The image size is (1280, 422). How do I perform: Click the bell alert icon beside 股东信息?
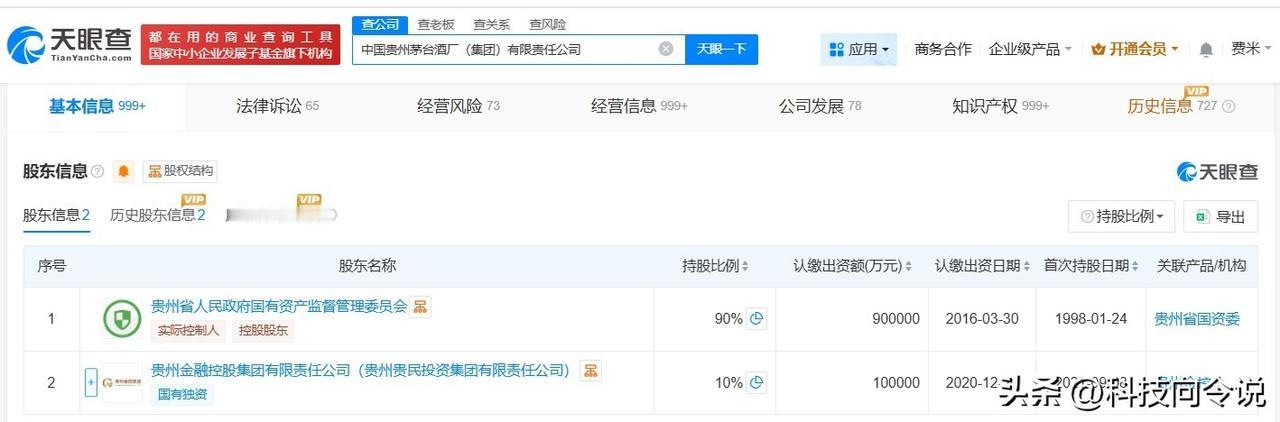point(124,171)
